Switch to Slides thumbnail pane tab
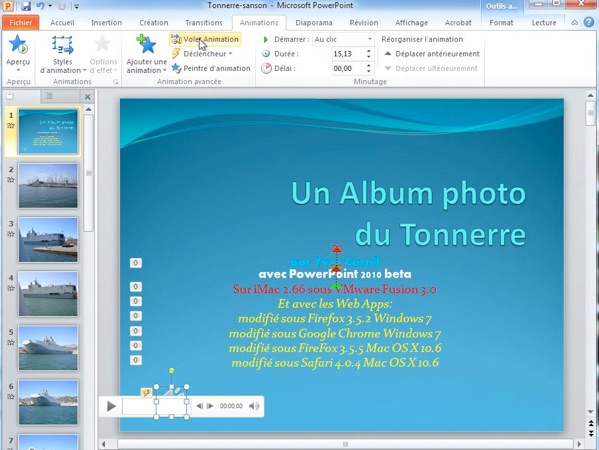This screenshot has height=450, width=599. [x=10, y=96]
